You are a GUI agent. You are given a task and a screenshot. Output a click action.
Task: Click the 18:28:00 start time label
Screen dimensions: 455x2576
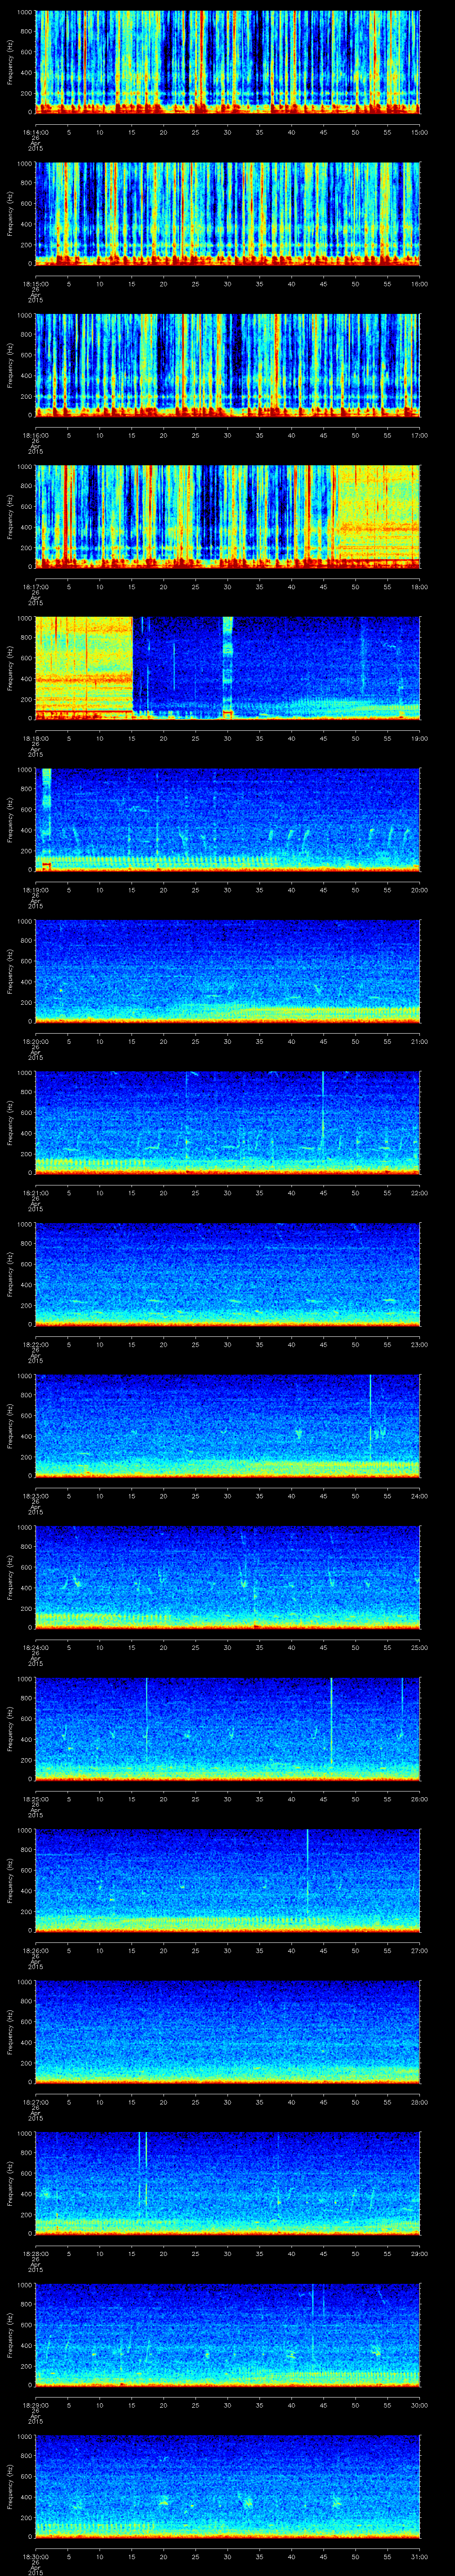pos(35,2254)
